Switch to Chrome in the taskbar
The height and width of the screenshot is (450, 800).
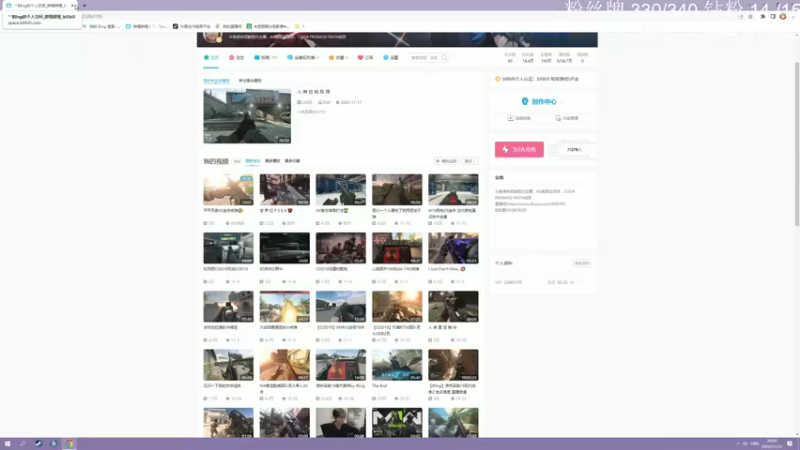pos(69,444)
